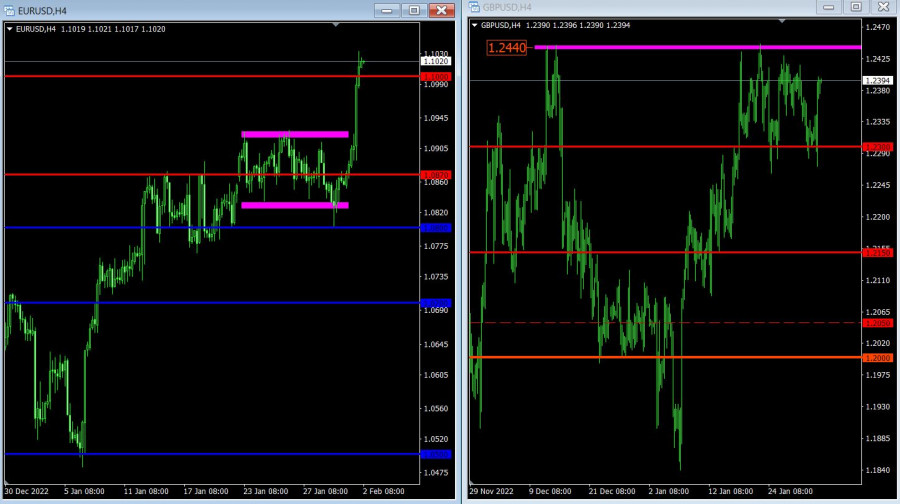The width and height of the screenshot is (900, 504).
Task: Click the 2 Jan 08:00 date label
Action: (669, 491)
